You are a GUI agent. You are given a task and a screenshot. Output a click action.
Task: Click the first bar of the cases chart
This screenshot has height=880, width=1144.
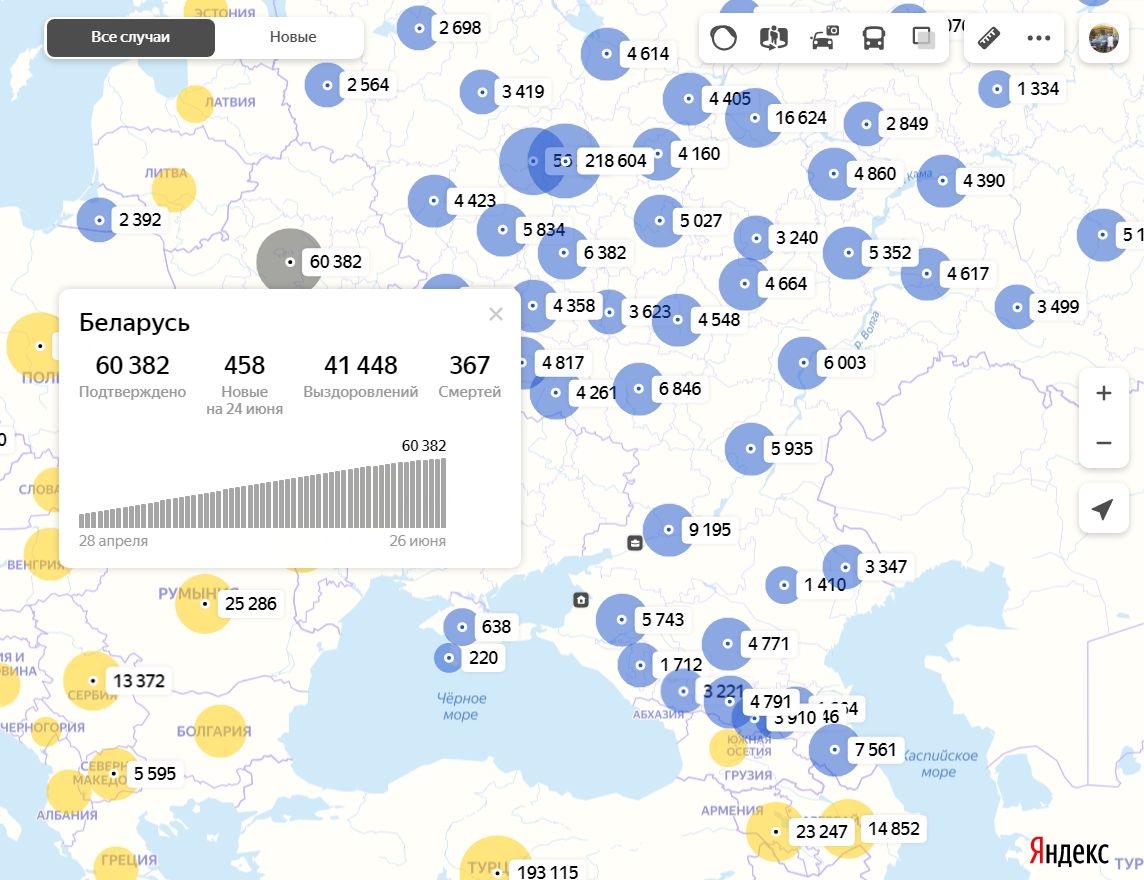coord(82,520)
